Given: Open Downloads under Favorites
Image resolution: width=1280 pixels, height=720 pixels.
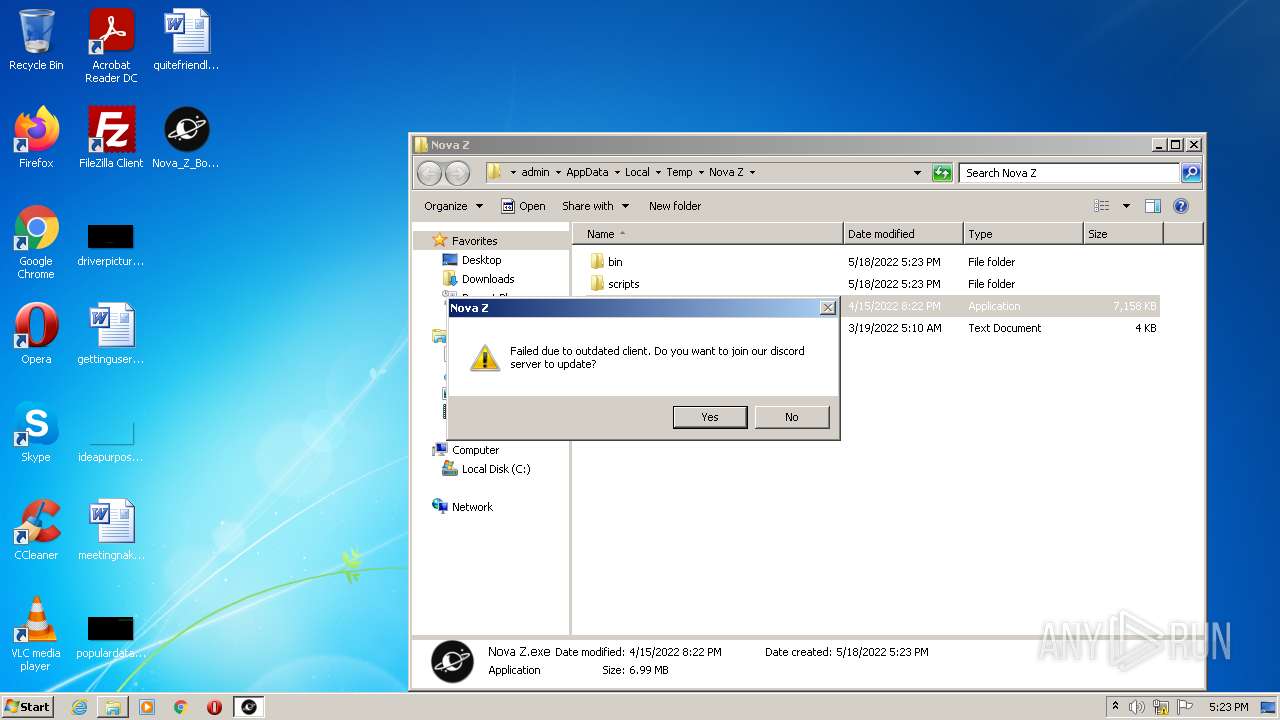Looking at the screenshot, I should (x=488, y=279).
